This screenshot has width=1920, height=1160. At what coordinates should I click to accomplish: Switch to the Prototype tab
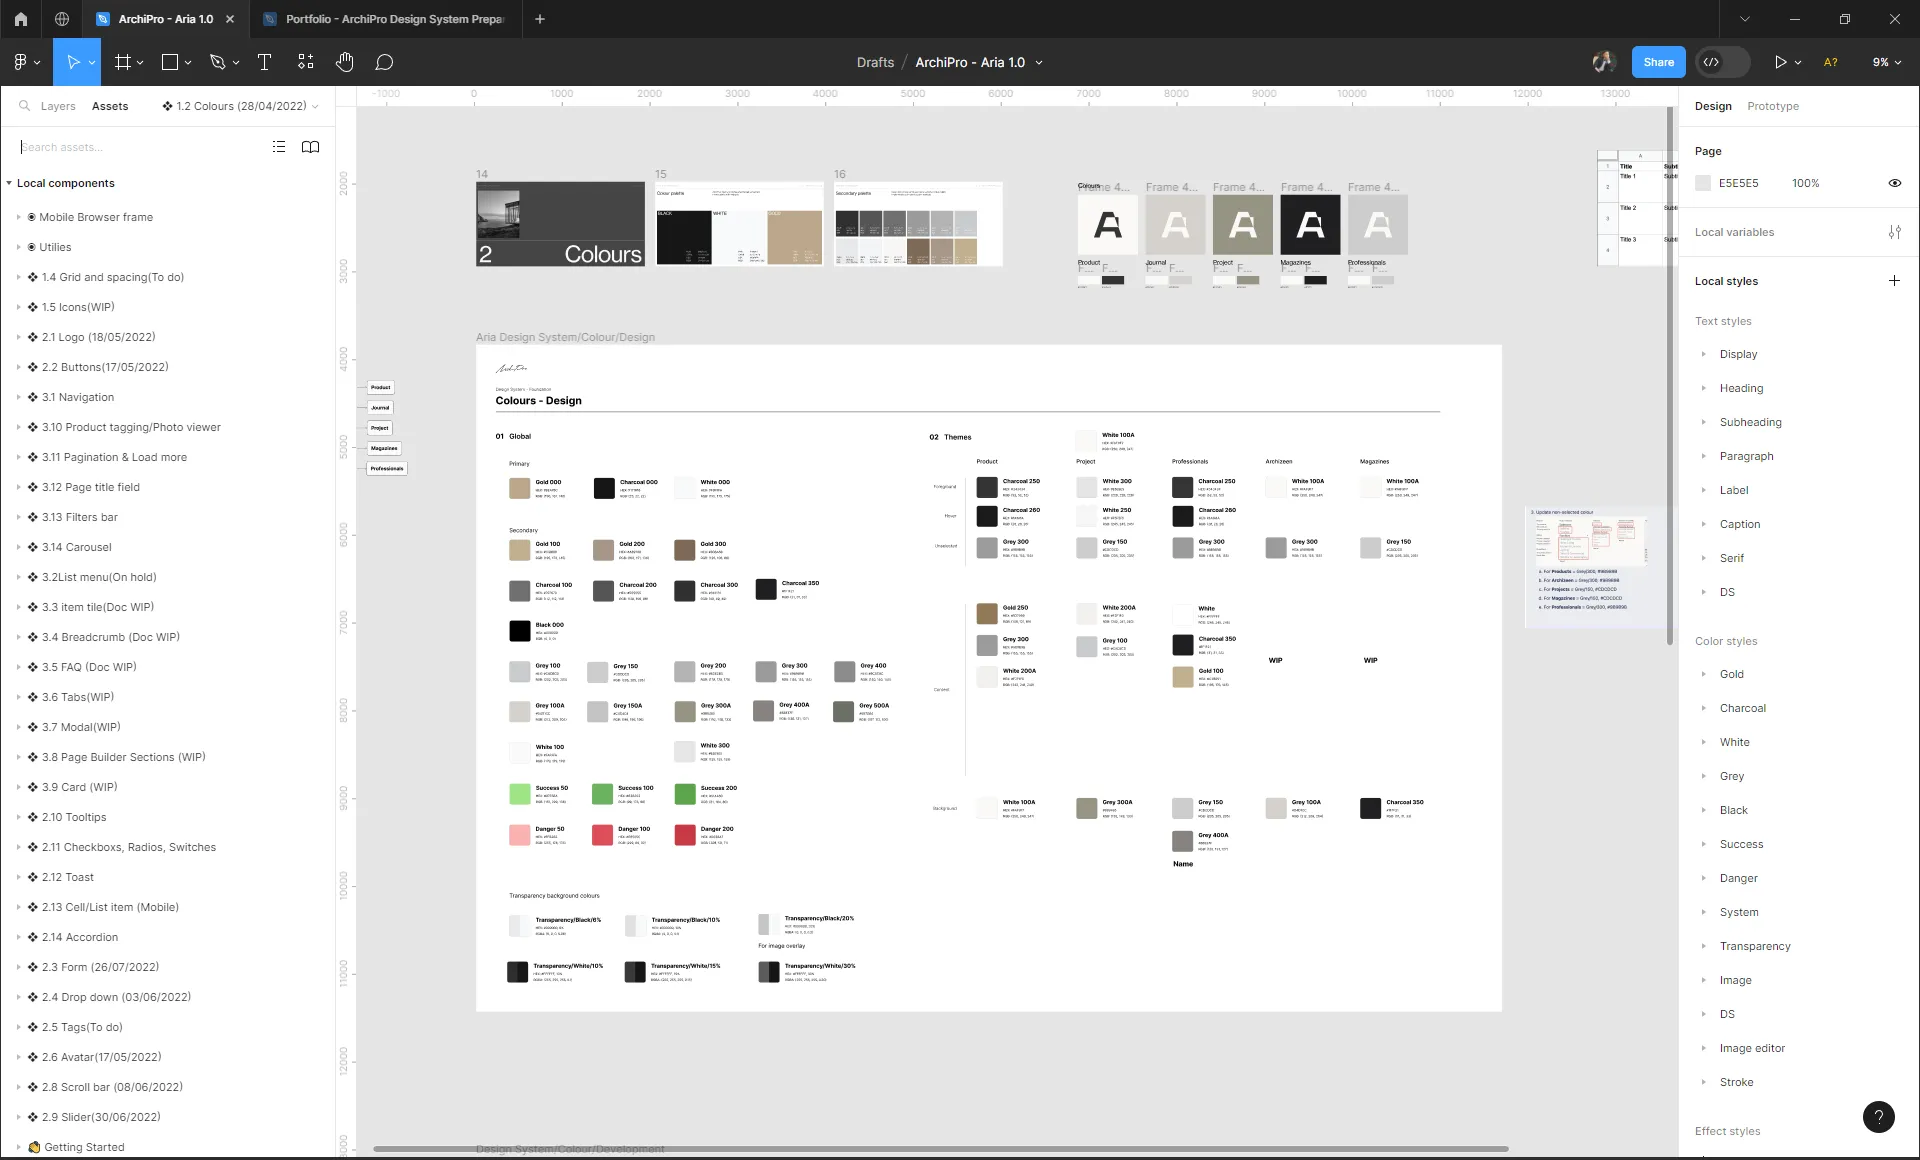point(1773,106)
